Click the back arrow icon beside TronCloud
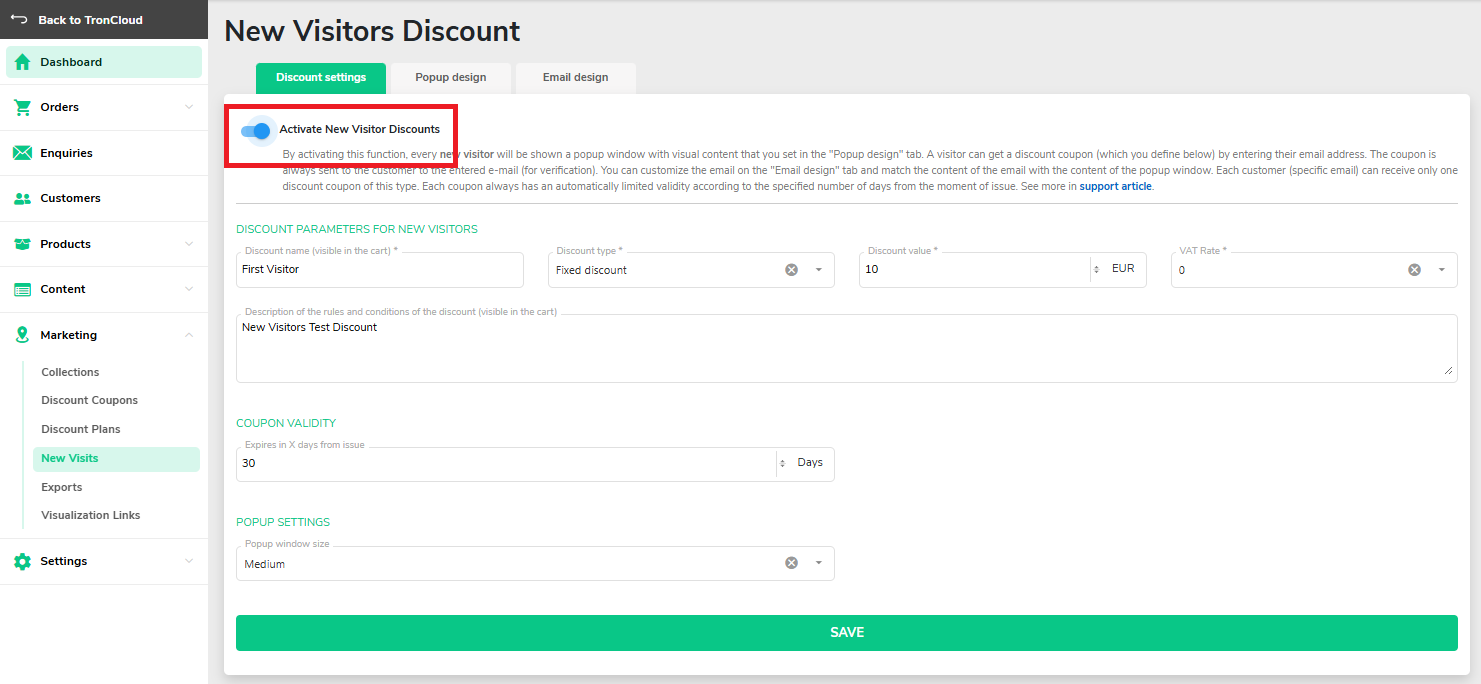Screen dimensions: 1481x684 [x=19, y=19]
